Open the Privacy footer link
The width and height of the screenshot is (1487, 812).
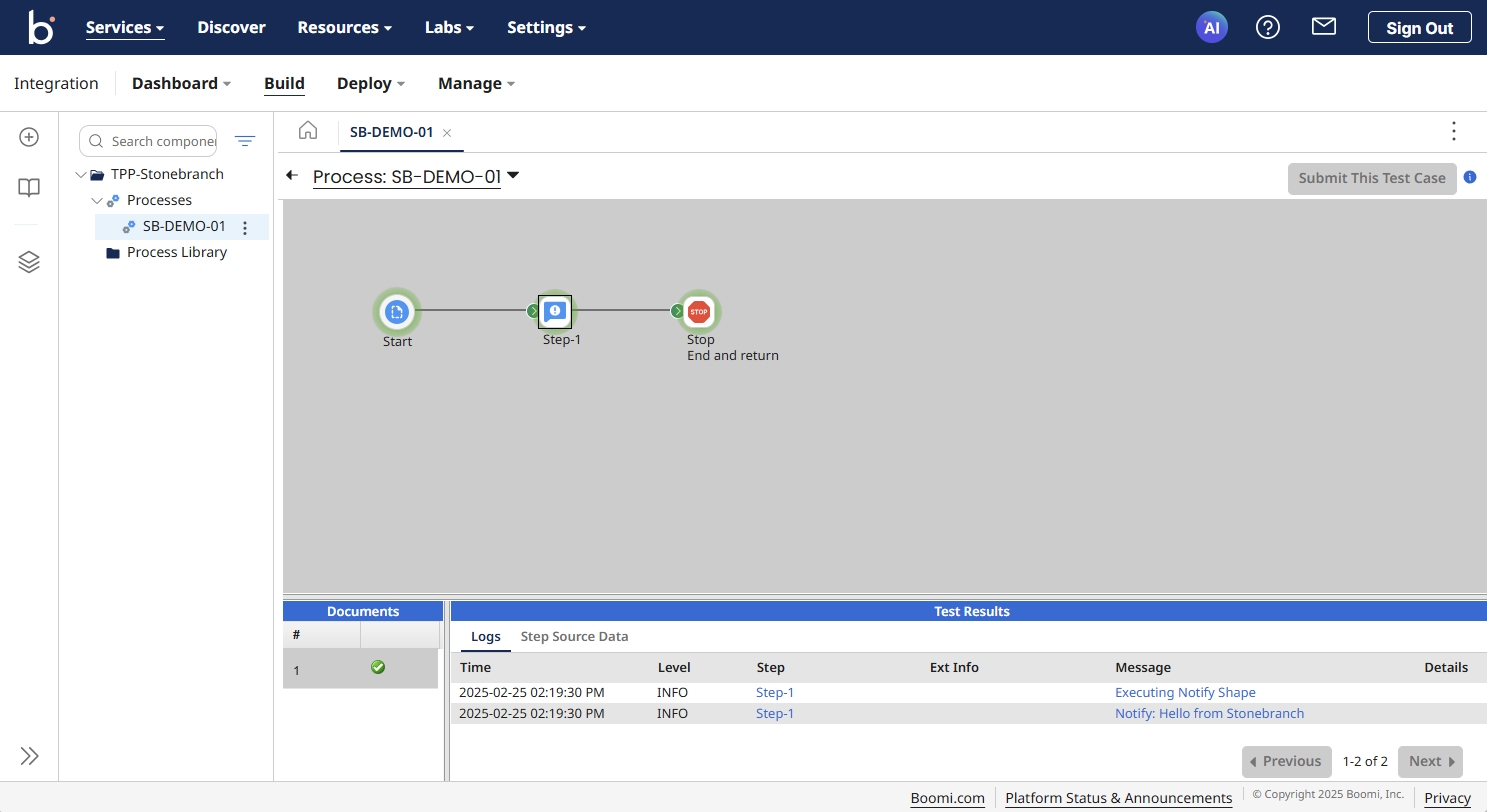coord(1448,798)
